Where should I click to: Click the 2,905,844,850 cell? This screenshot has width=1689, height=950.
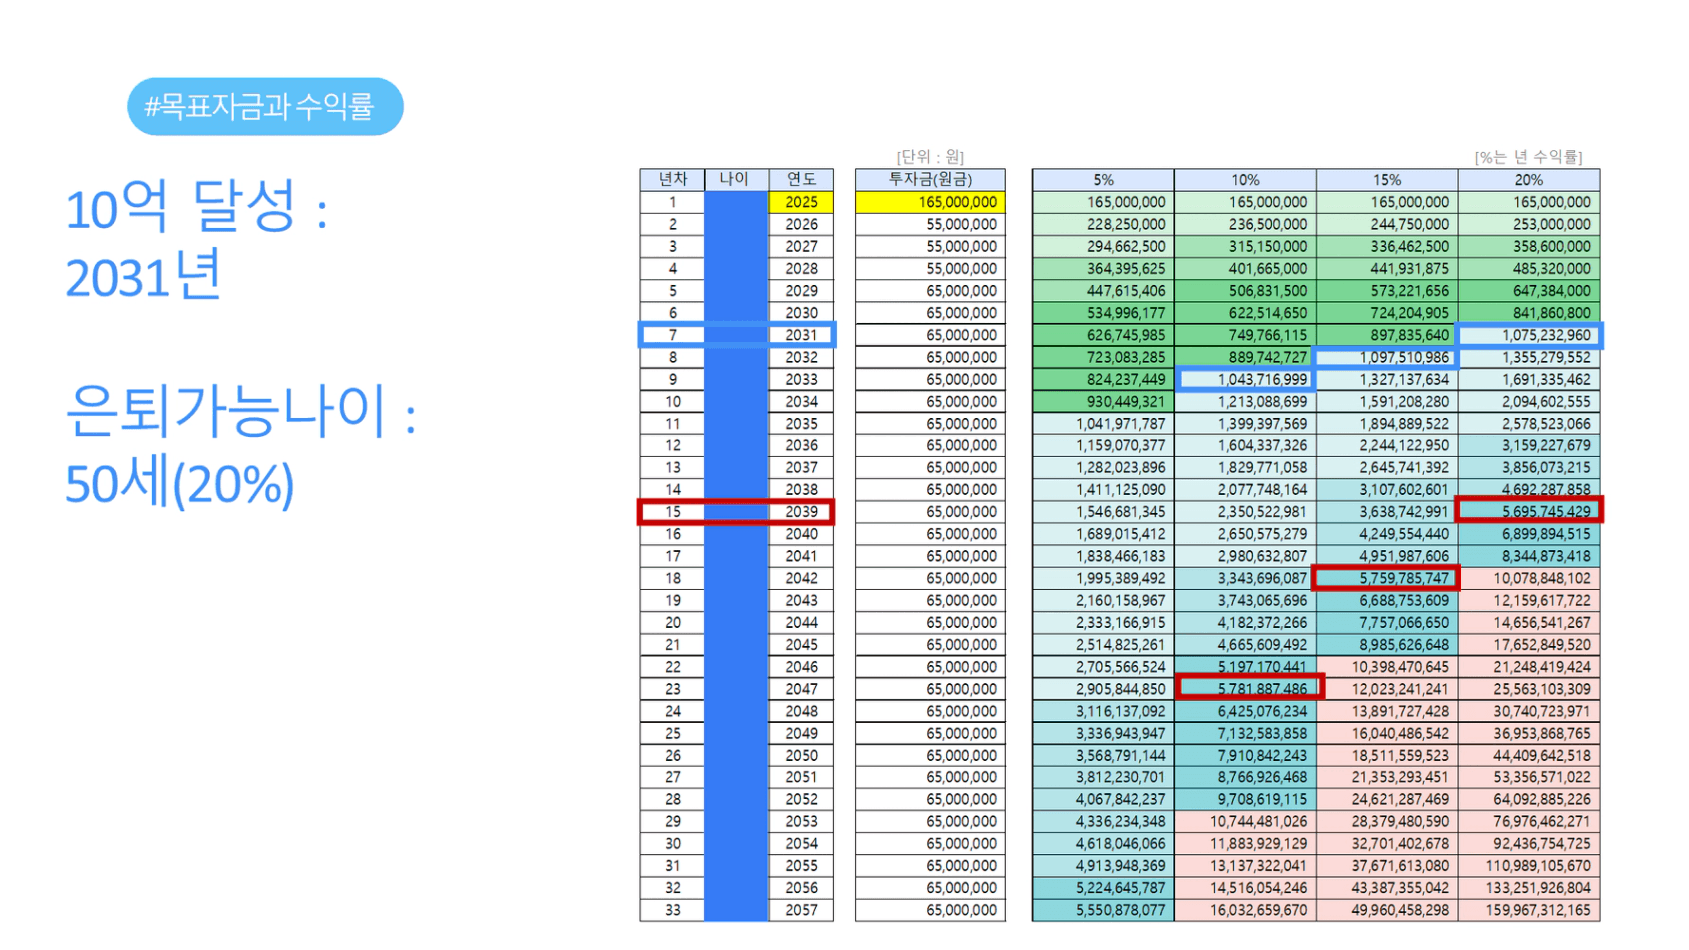(1103, 689)
